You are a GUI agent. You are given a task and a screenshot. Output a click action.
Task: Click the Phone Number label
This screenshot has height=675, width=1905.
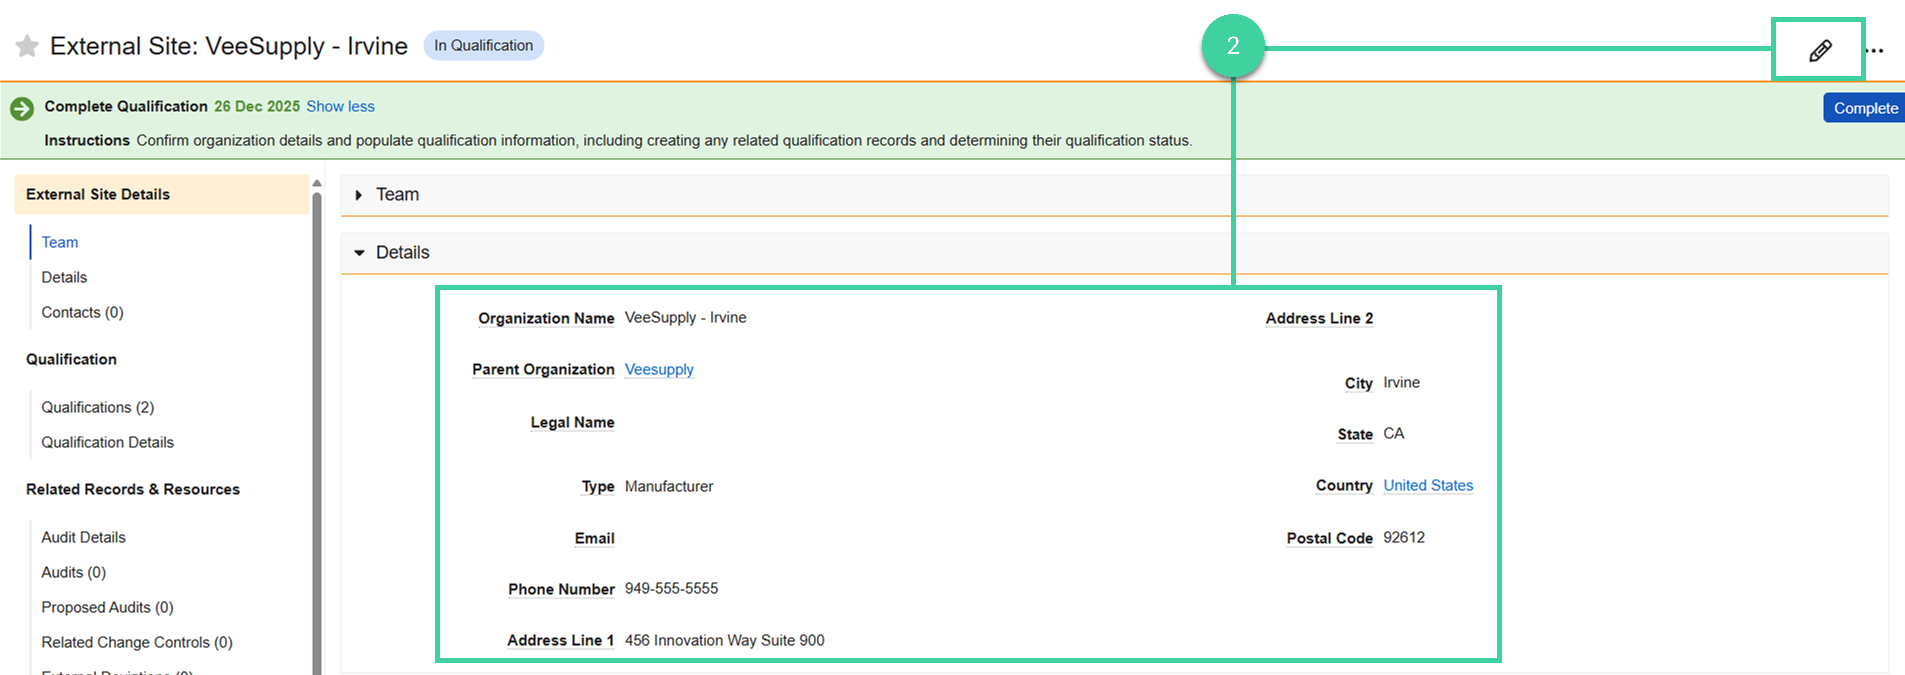tap(561, 589)
